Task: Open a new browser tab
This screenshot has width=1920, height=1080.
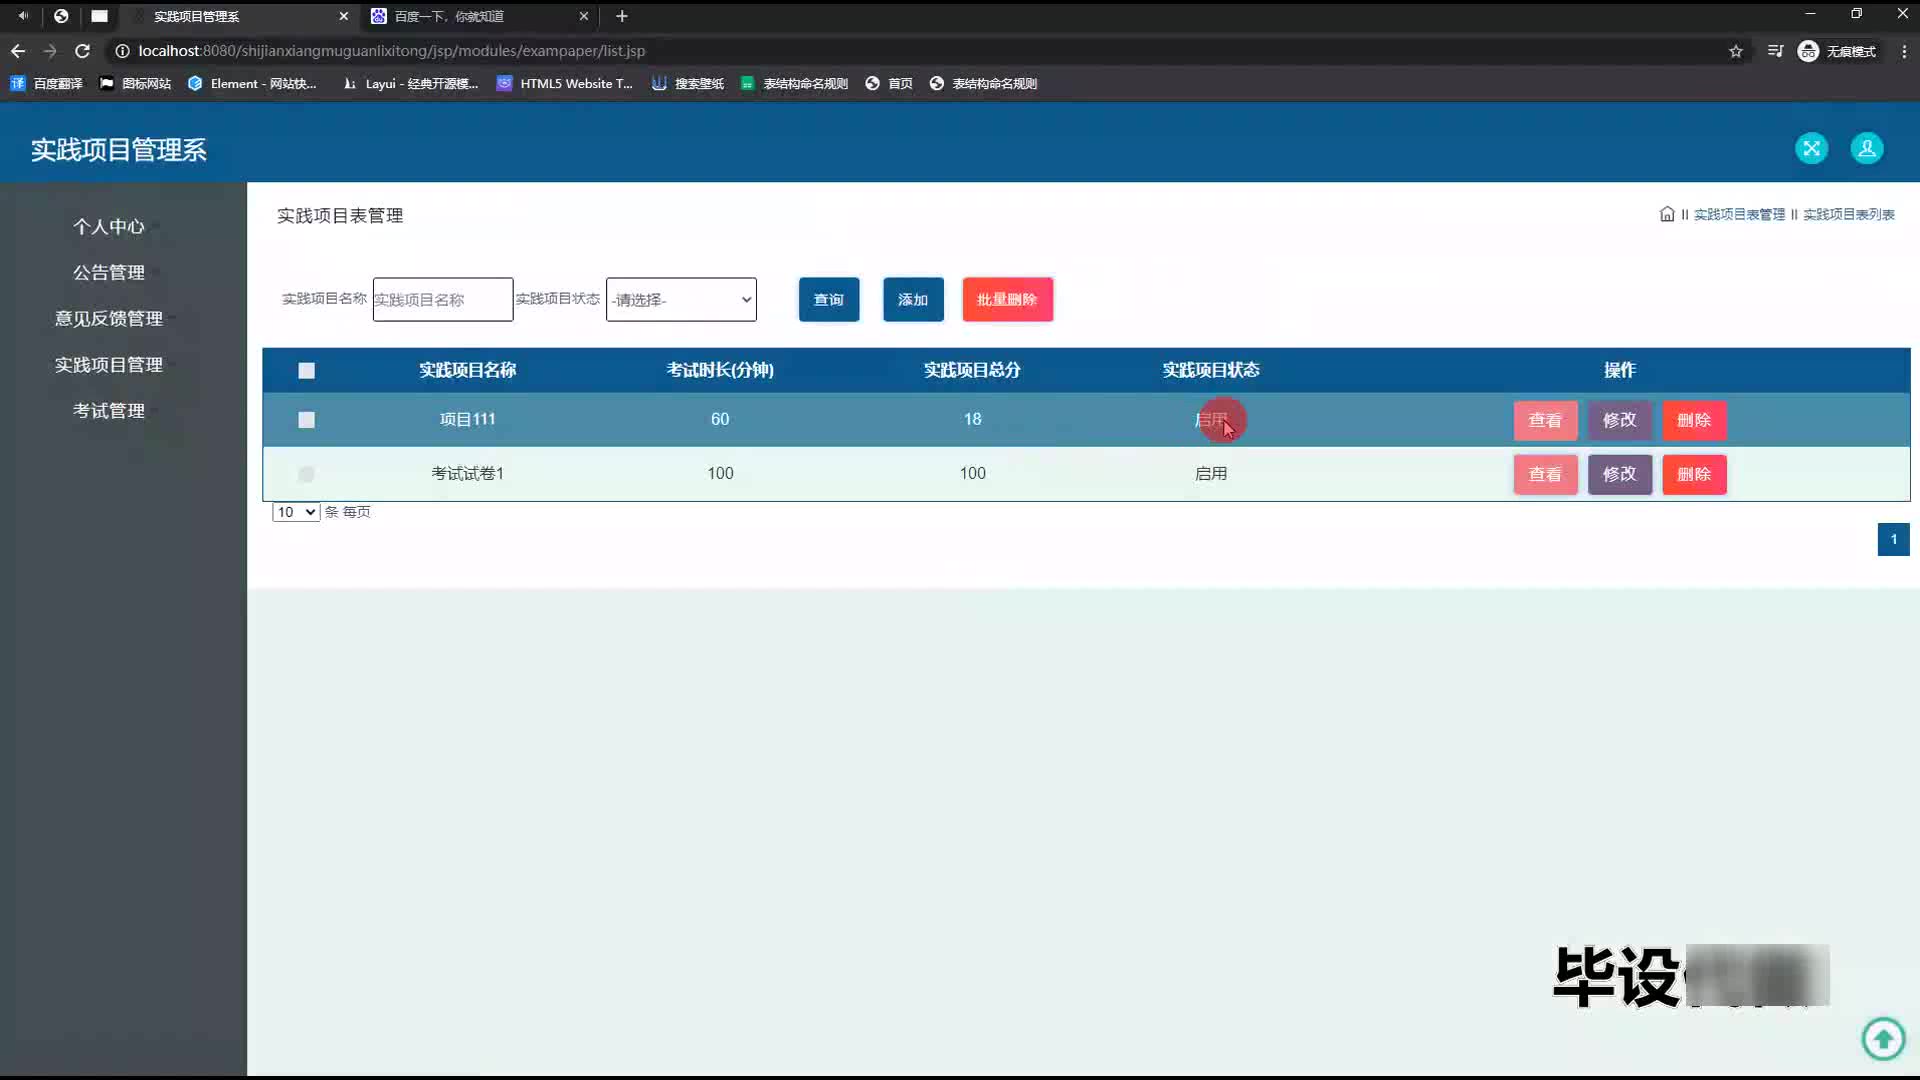Action: [x=622, y=16]
